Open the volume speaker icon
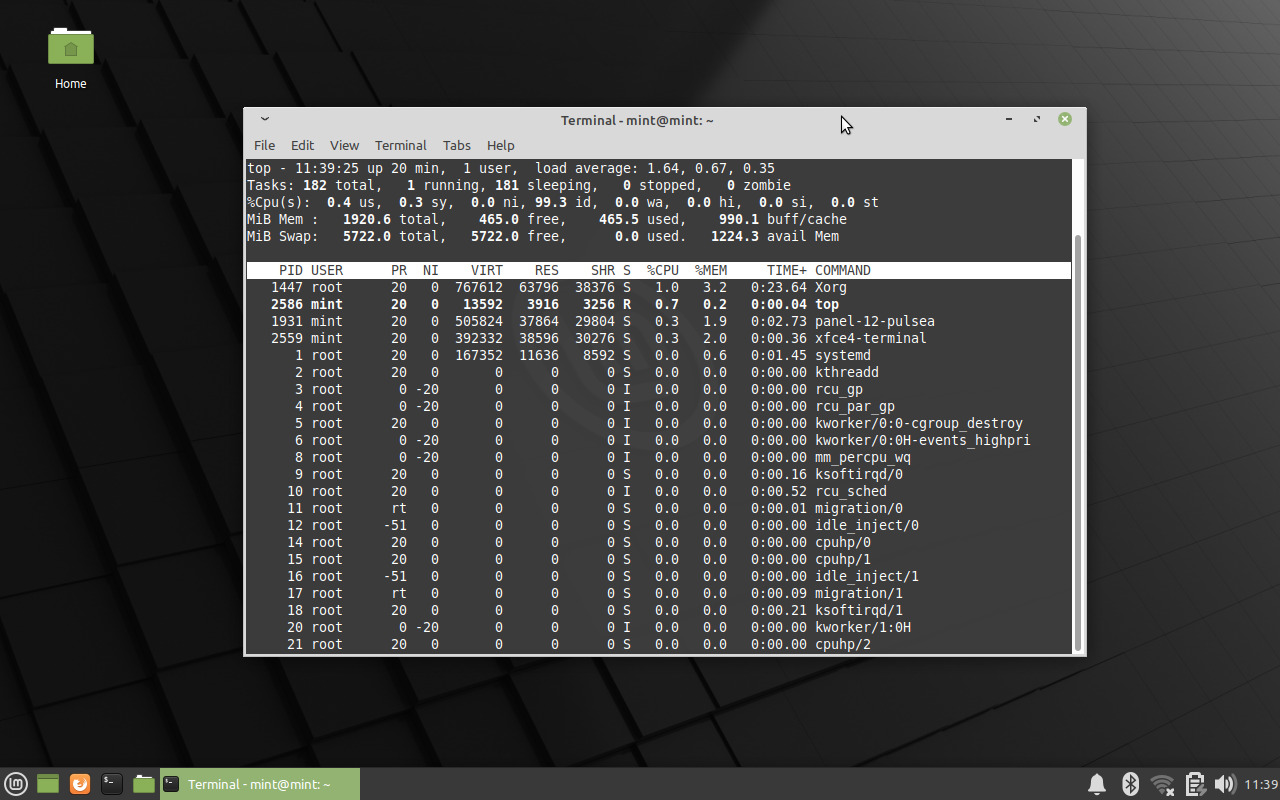Viewport: 1280px width, 800px height. (1225, 784)
